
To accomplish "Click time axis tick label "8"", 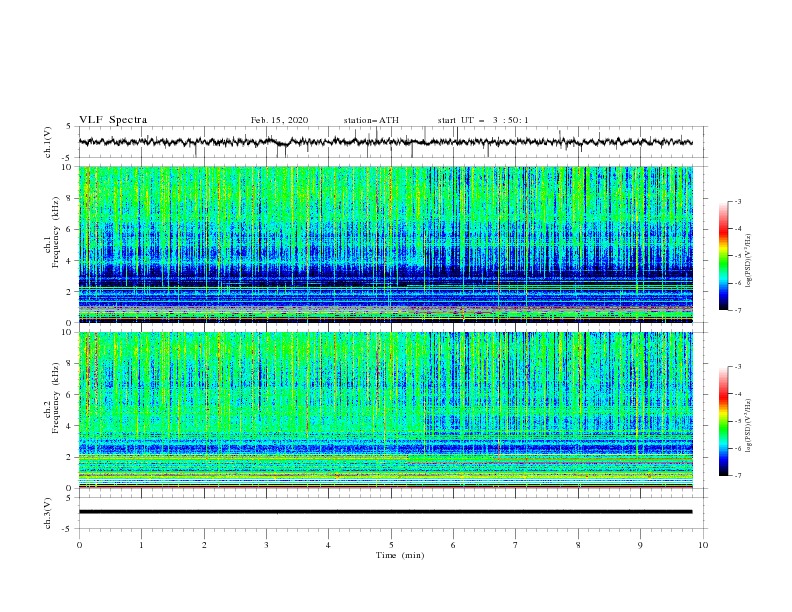I will pos(578,545).
